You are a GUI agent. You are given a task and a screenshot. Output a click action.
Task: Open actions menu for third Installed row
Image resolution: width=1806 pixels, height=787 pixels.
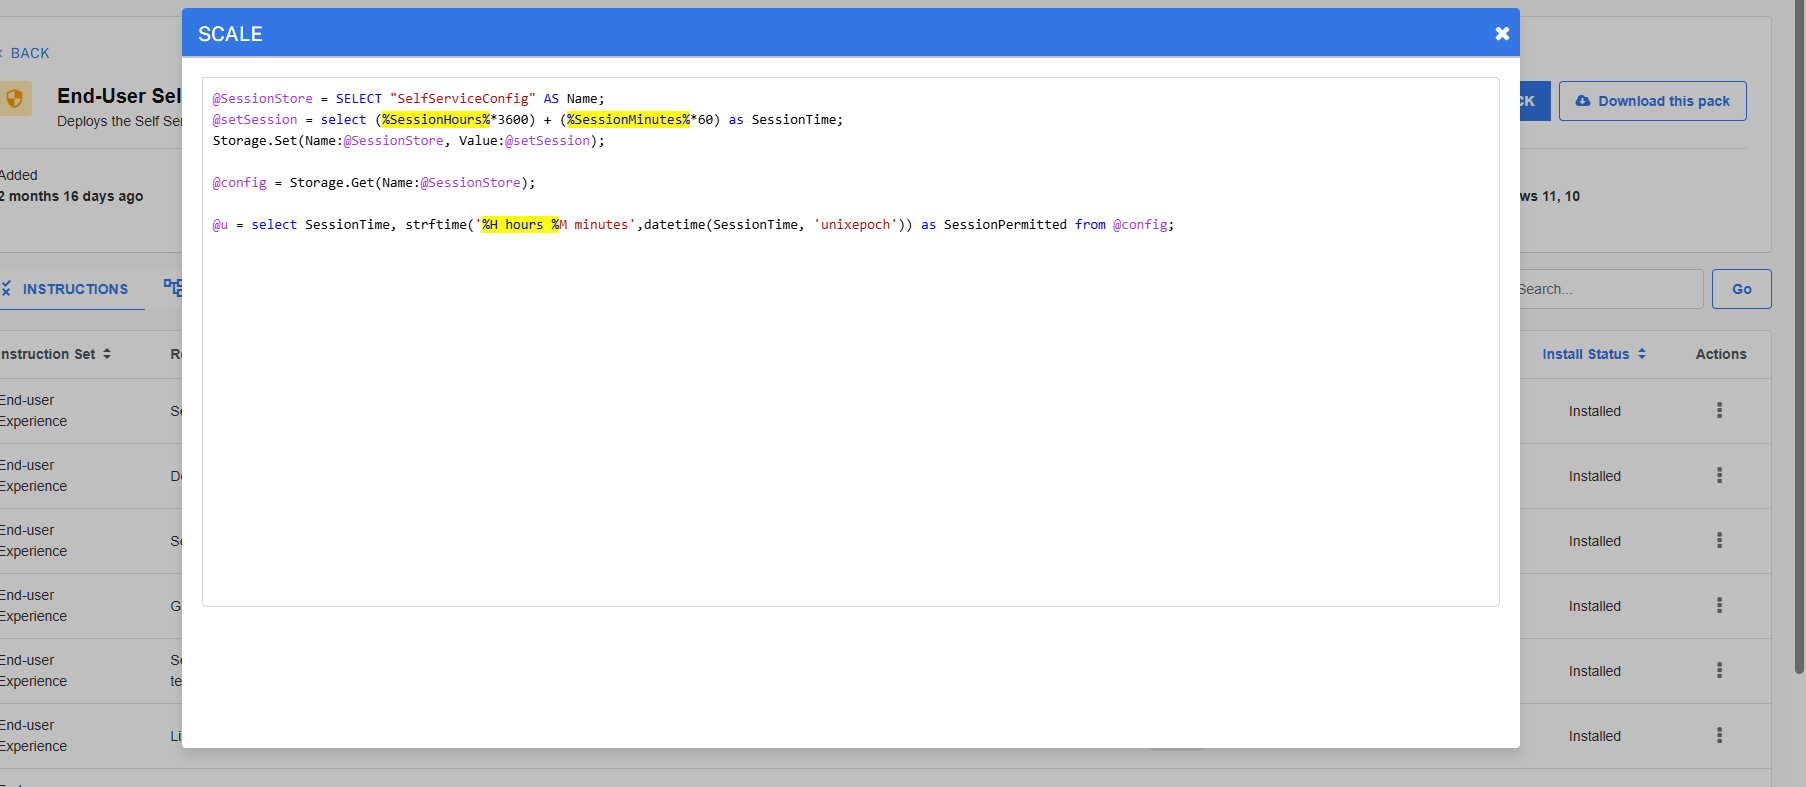(1719, 540)
